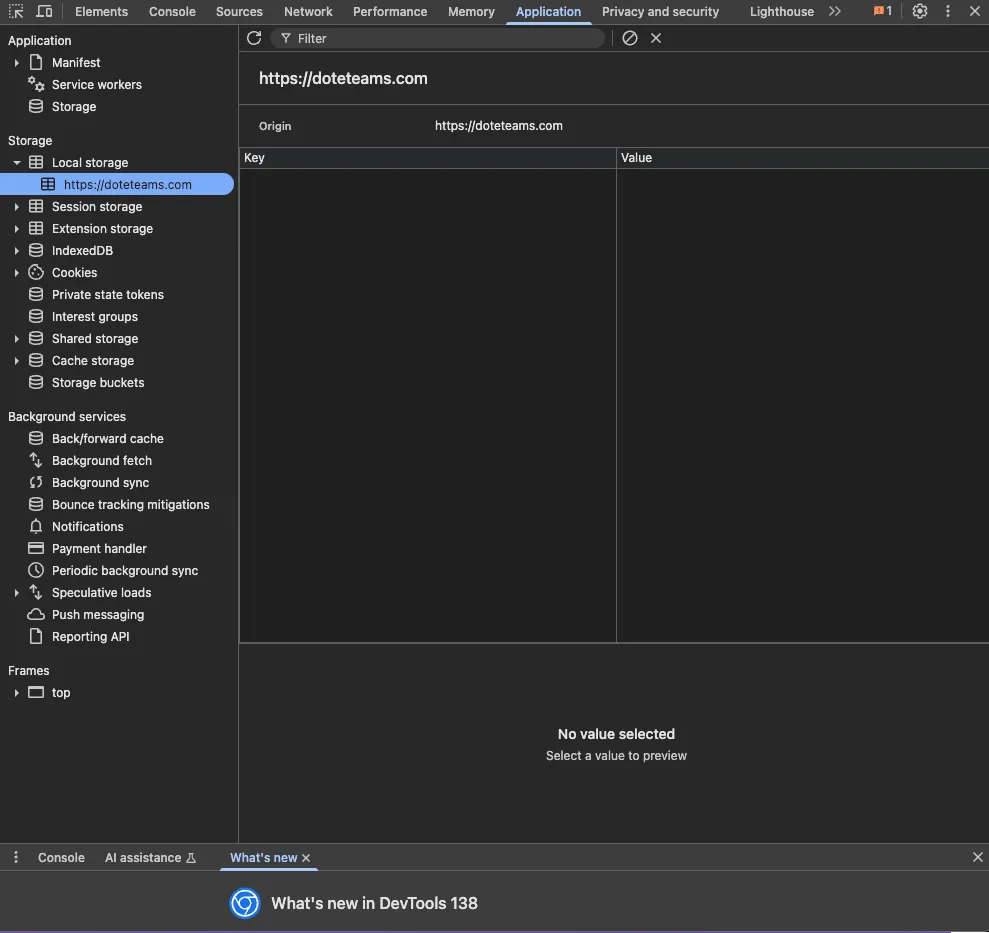
Task: Open Console tab in bottom drawer
Action: pyautogui.click(x=61, y=857)
